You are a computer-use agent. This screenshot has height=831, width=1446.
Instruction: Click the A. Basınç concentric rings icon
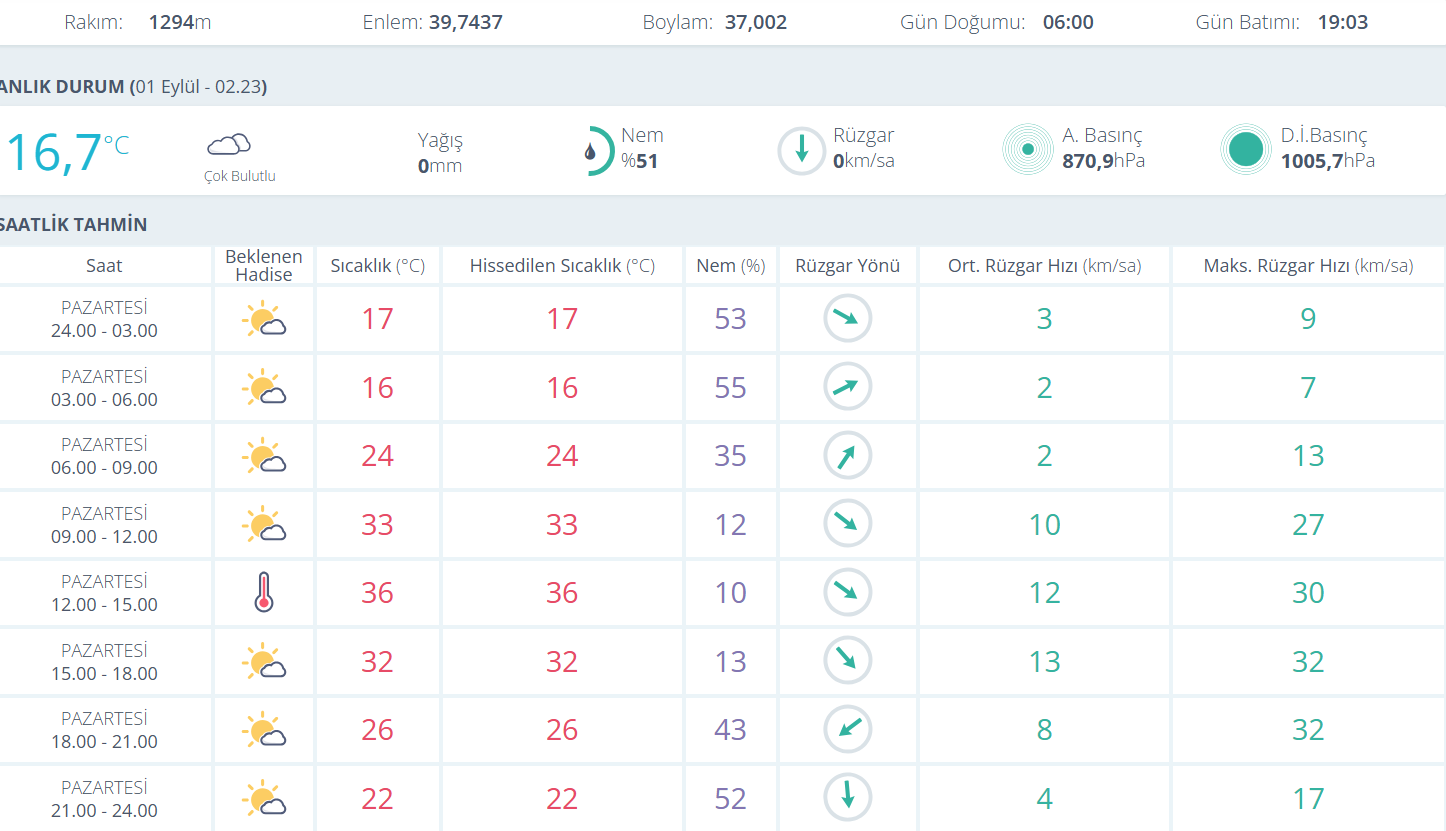(x=1027, y=150)
